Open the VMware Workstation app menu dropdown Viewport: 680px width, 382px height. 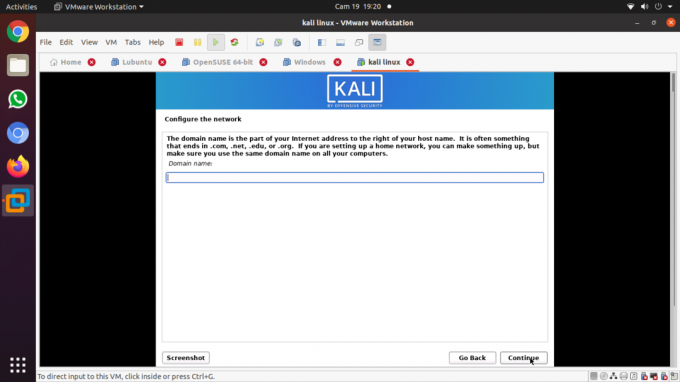click(x=99, y=7)
